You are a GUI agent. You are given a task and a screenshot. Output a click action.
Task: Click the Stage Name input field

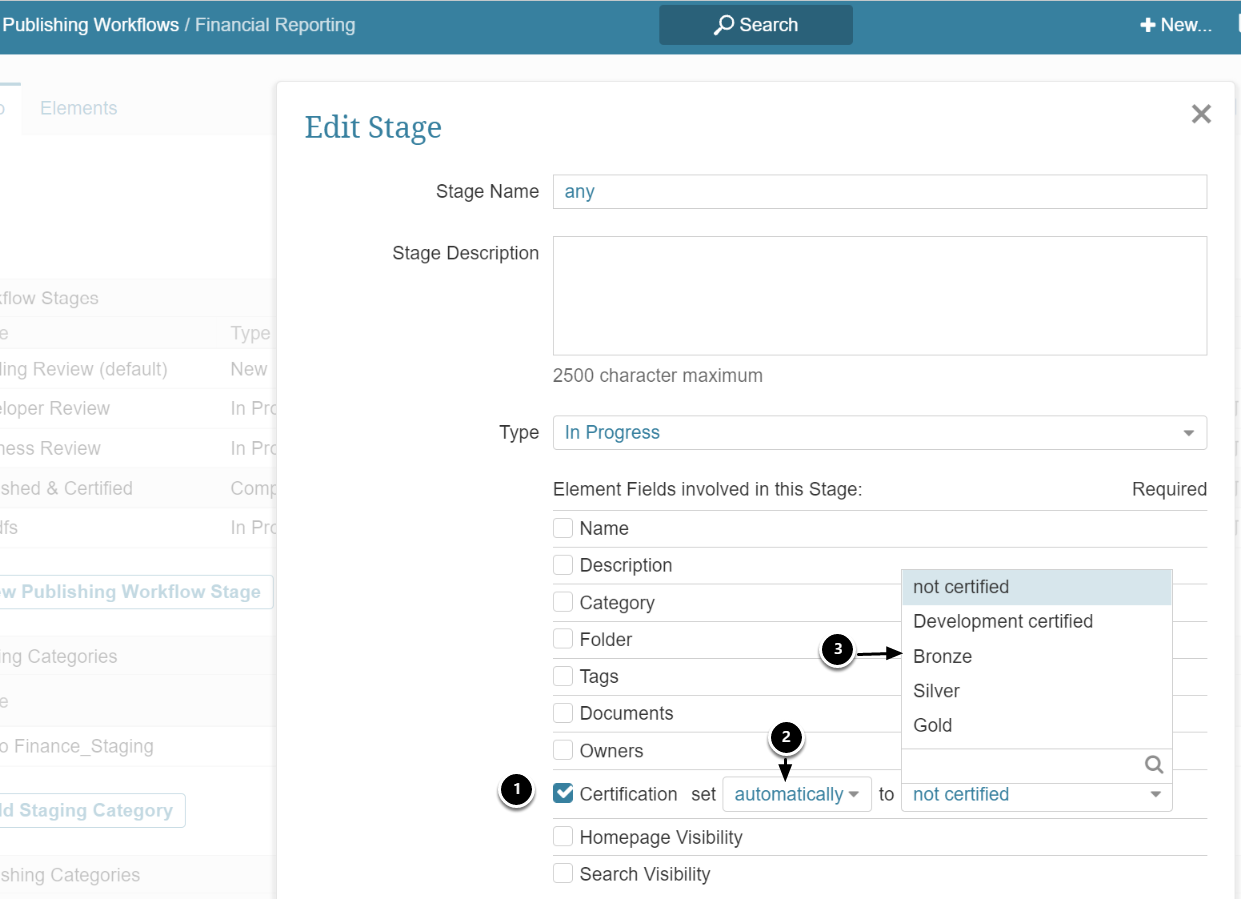[879, 192]
